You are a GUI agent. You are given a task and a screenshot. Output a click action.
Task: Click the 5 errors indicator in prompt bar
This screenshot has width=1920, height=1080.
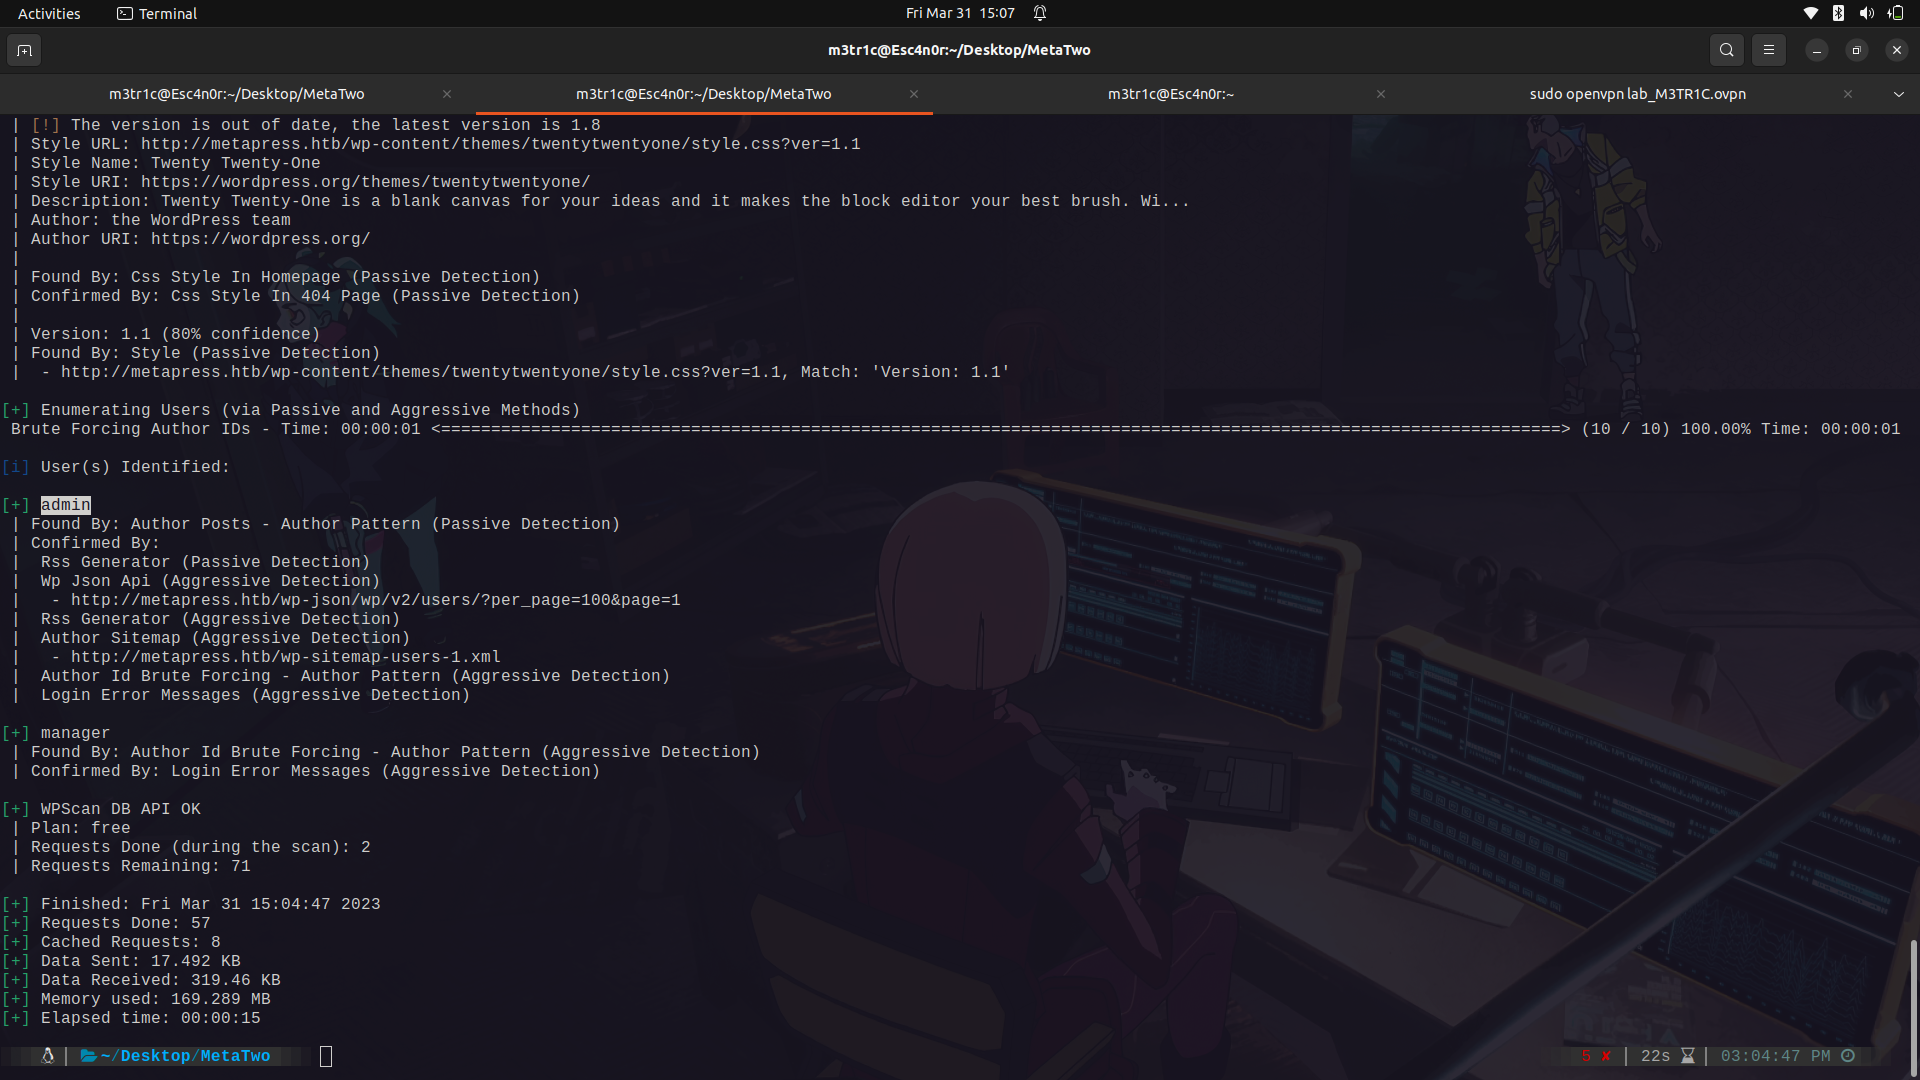(x=1593, y=1056)
